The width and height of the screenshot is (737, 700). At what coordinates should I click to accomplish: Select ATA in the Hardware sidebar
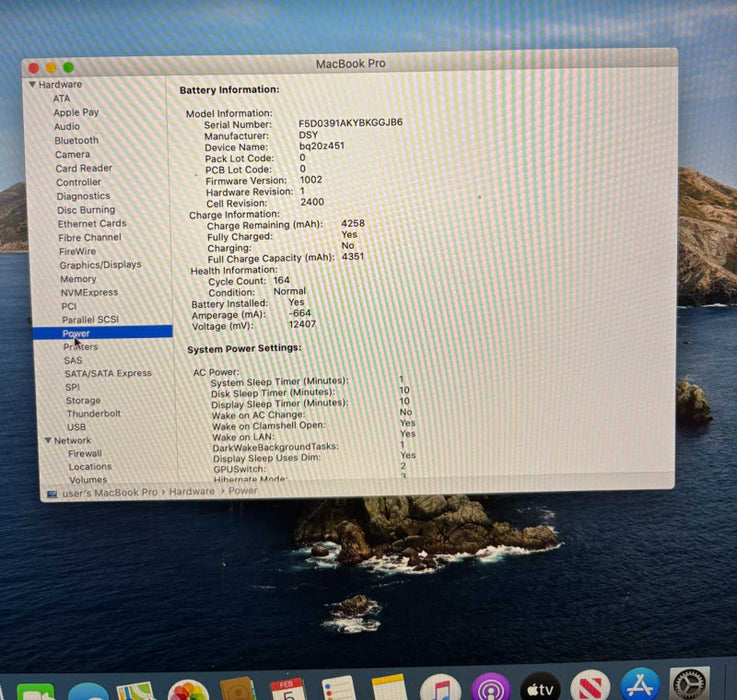coord(62,98)
